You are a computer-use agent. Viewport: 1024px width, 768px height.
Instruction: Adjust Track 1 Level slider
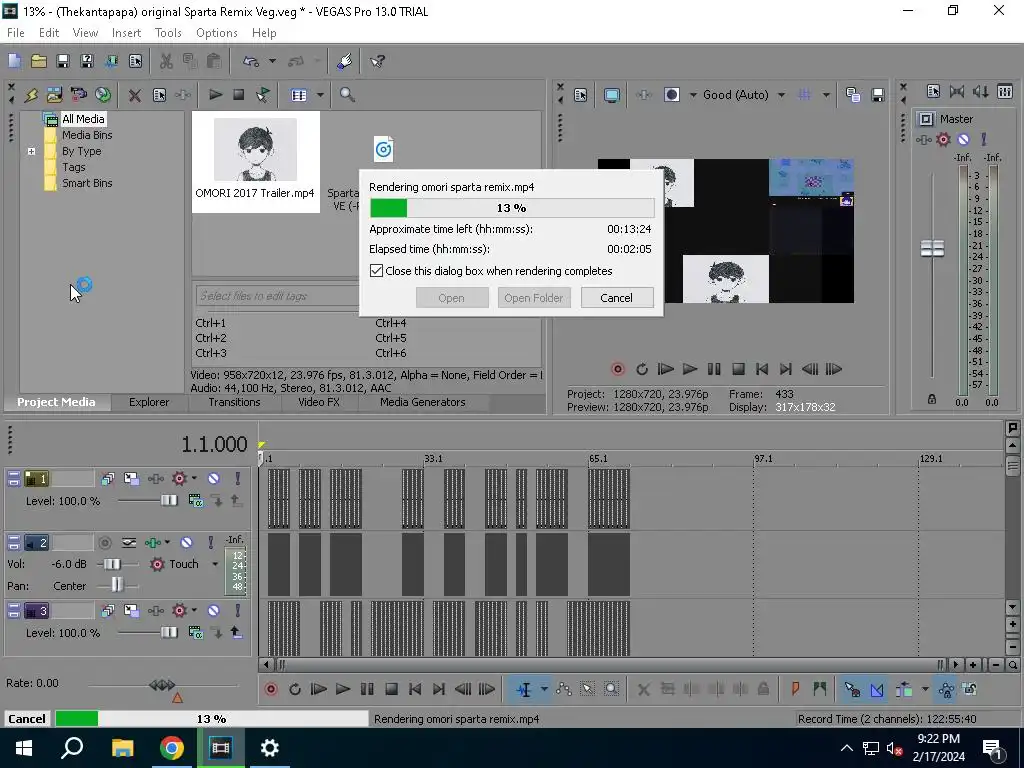(x=168, y=501)
